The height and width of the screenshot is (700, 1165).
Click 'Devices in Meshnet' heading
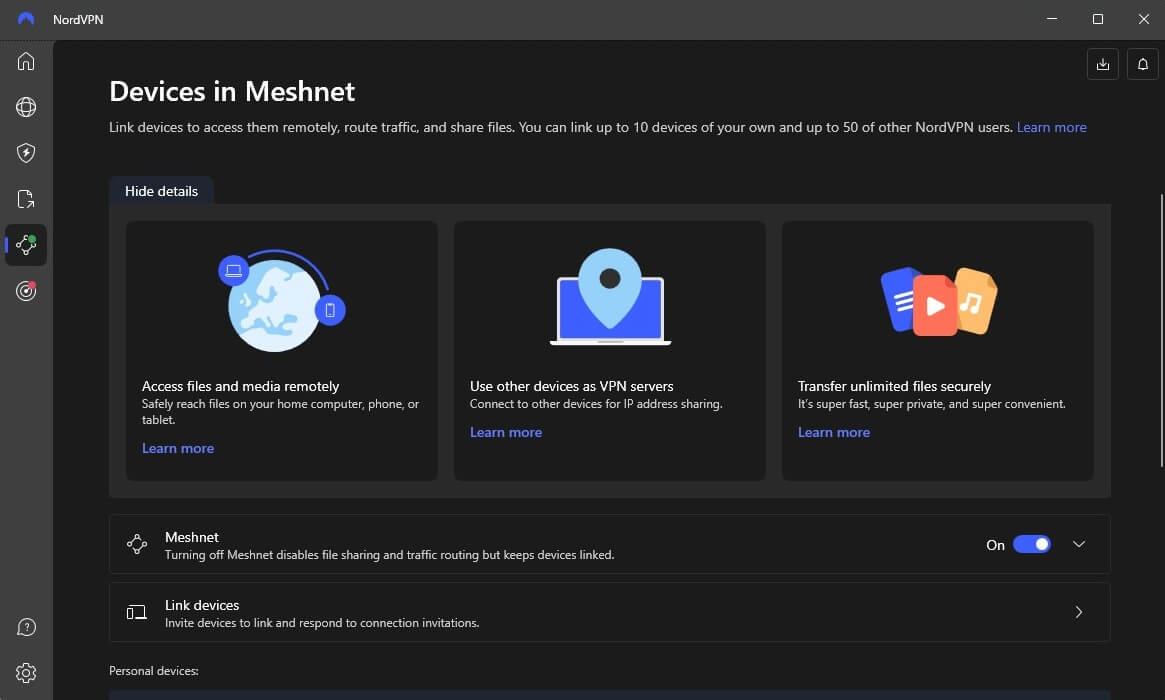tap(232, 91)
